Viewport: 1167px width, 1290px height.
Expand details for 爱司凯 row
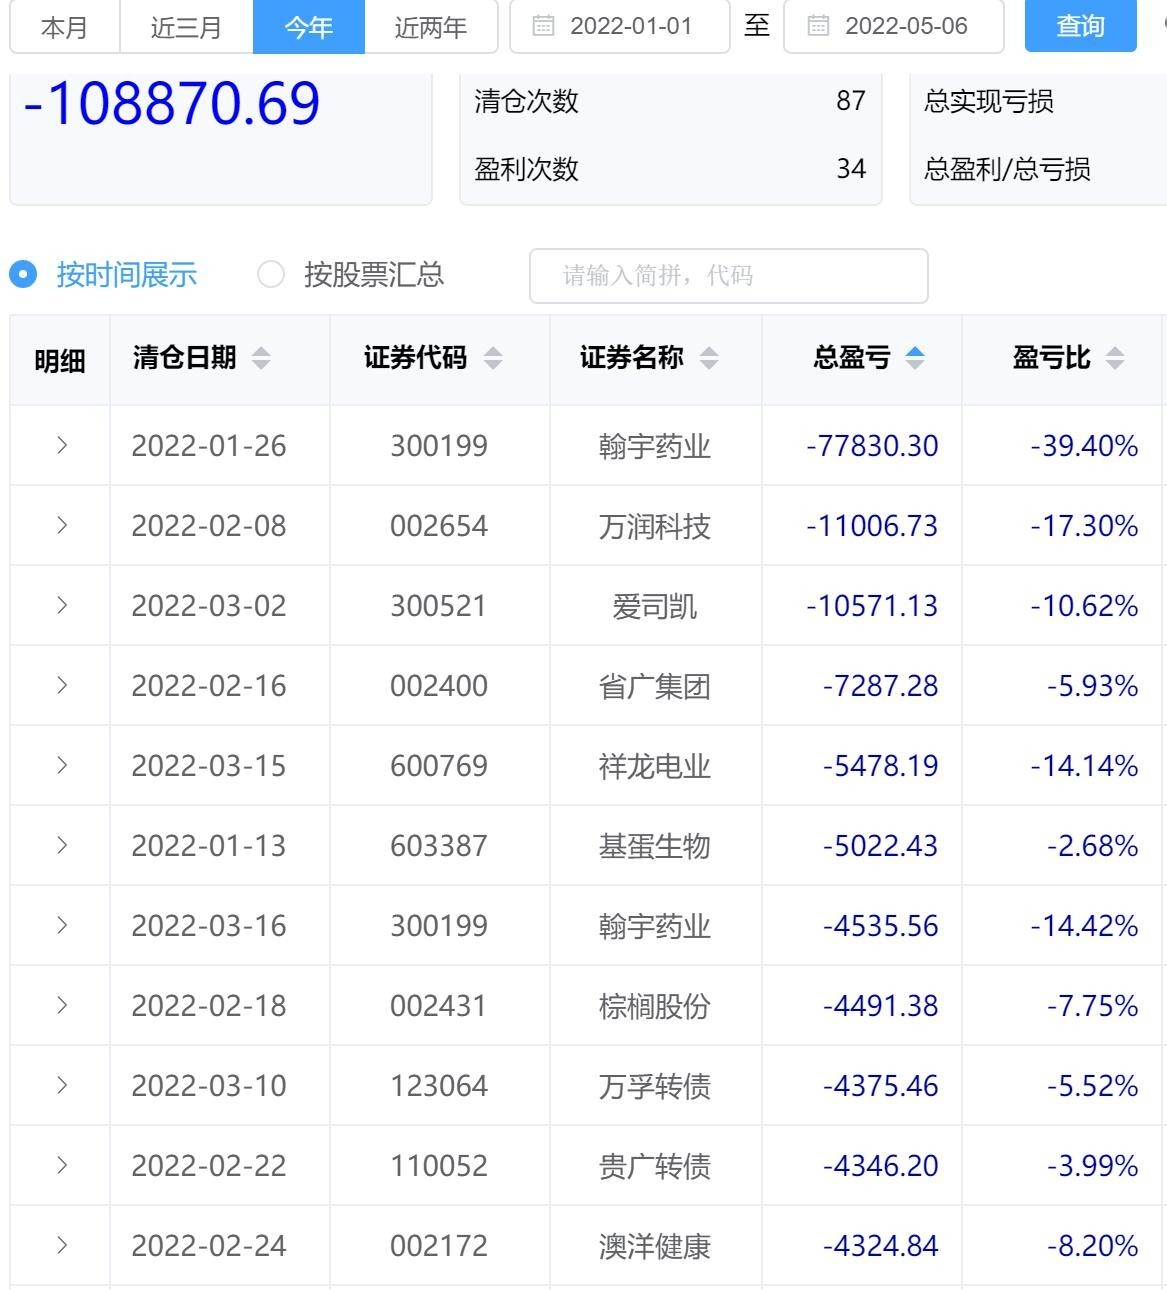62,605
